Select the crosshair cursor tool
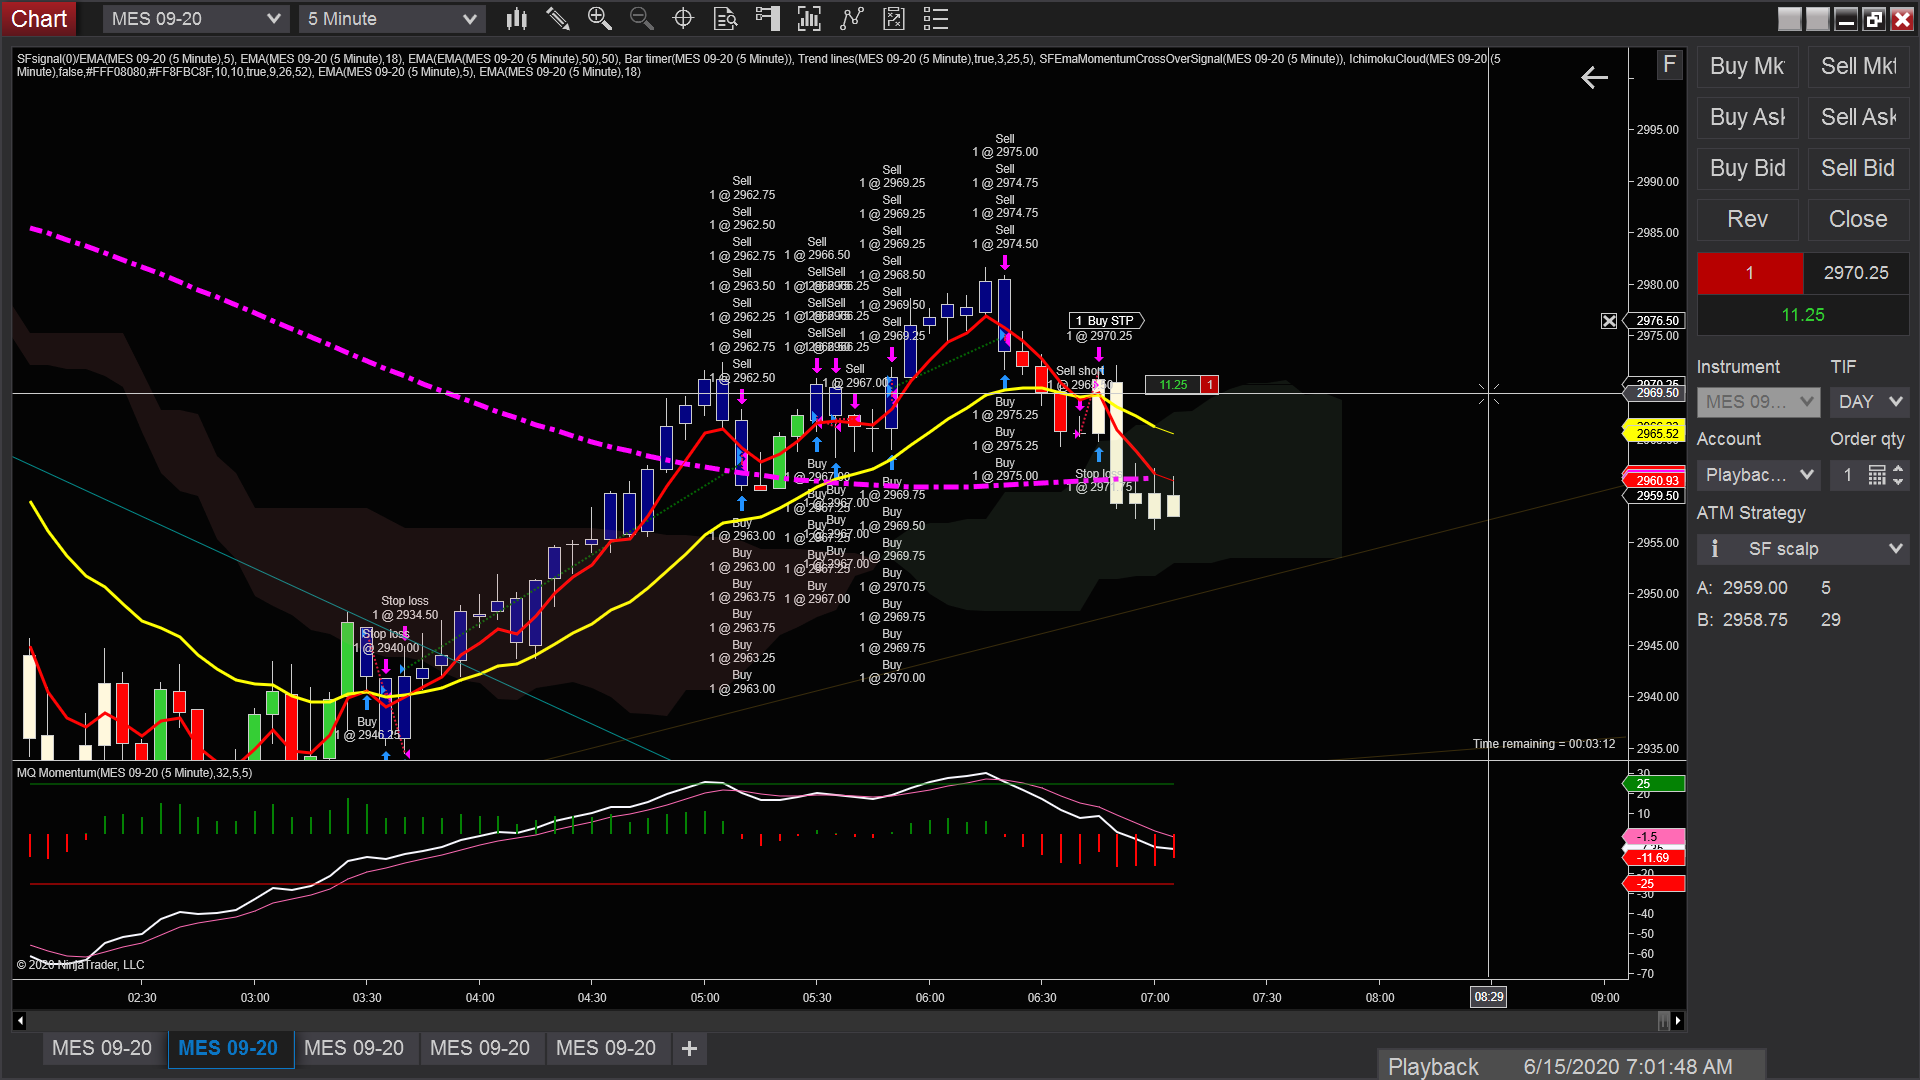 point(683,19)
